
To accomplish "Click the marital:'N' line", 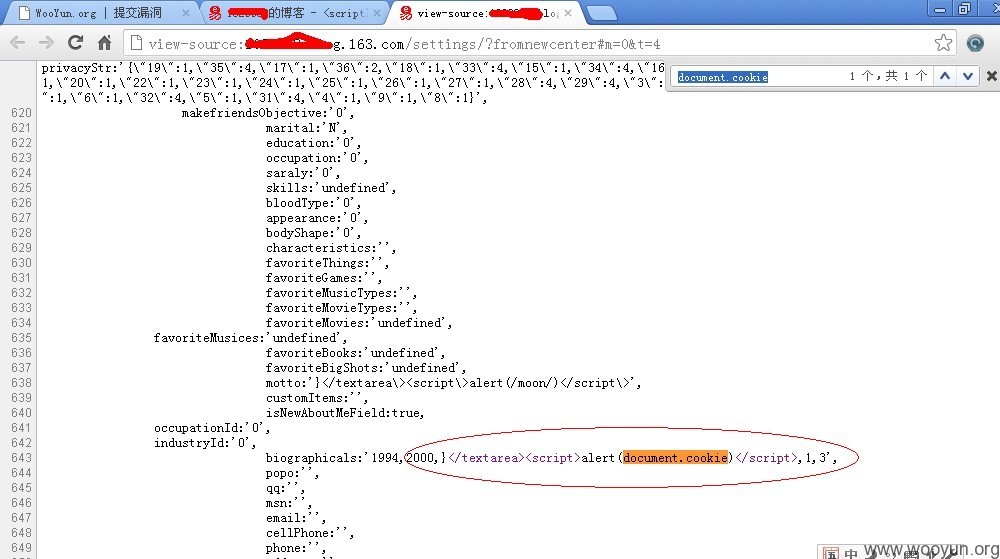I will tap(306, 128).
